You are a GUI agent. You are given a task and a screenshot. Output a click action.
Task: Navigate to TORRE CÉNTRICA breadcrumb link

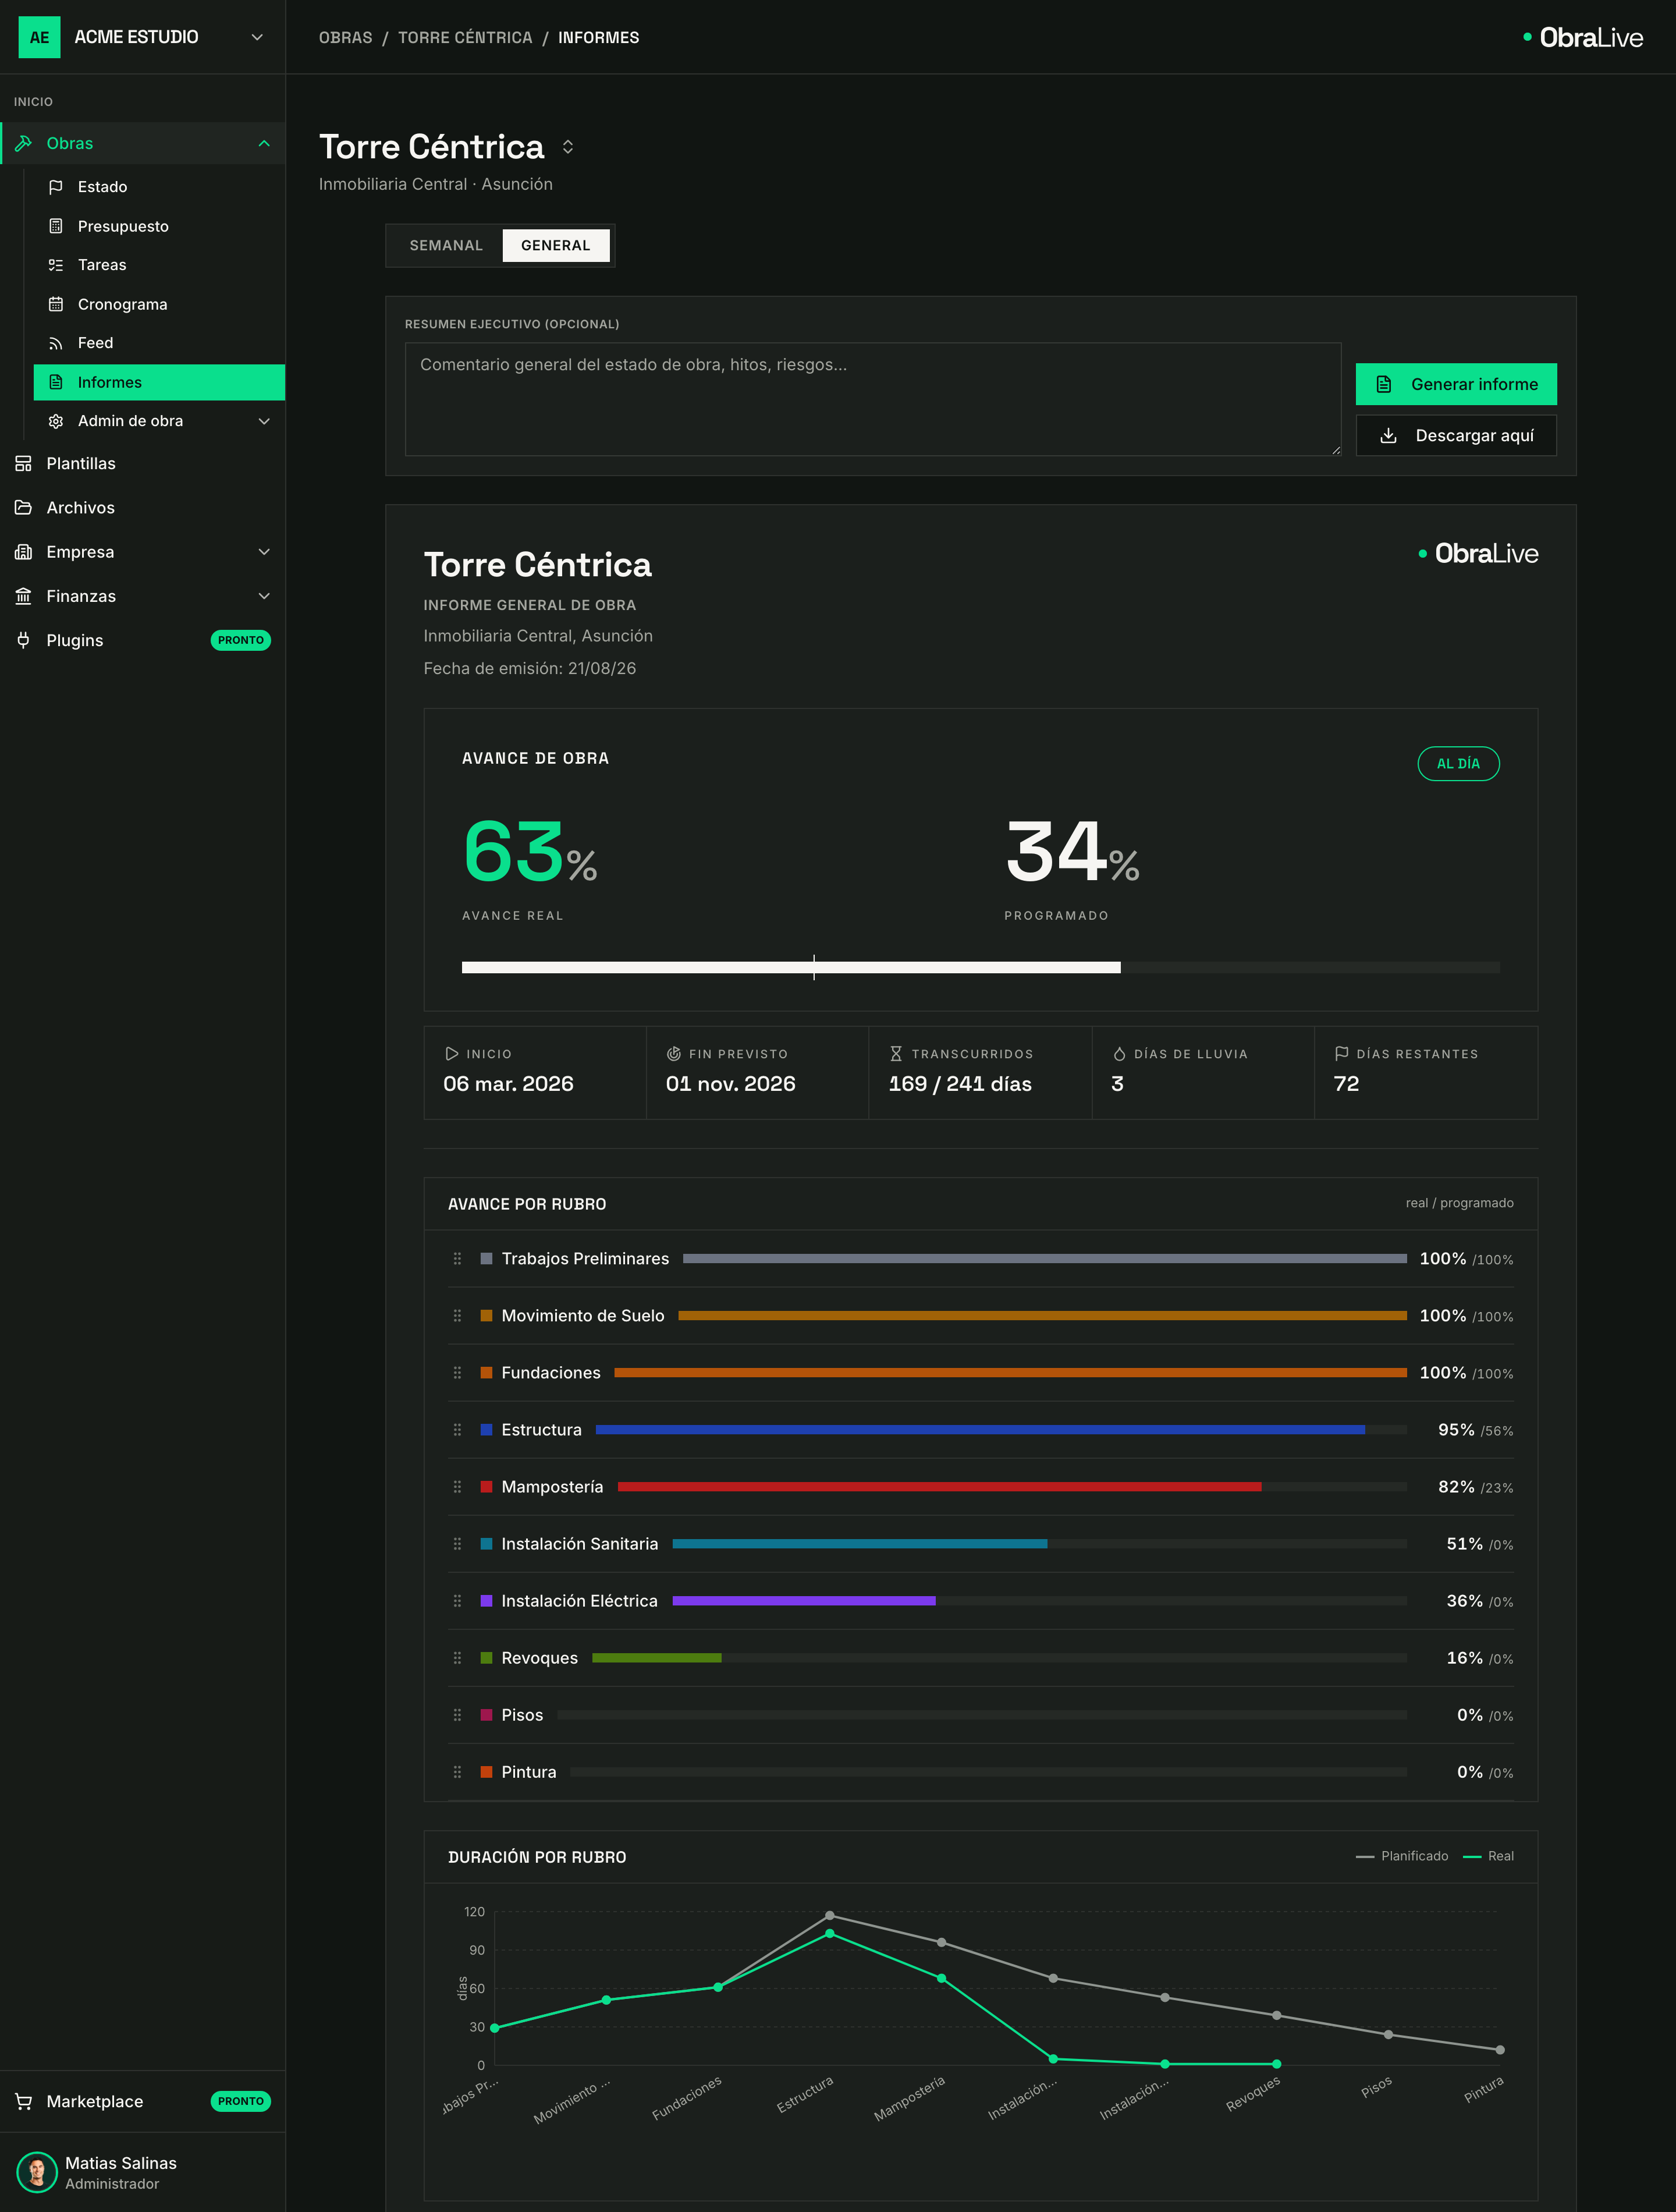tap(465, 37)
